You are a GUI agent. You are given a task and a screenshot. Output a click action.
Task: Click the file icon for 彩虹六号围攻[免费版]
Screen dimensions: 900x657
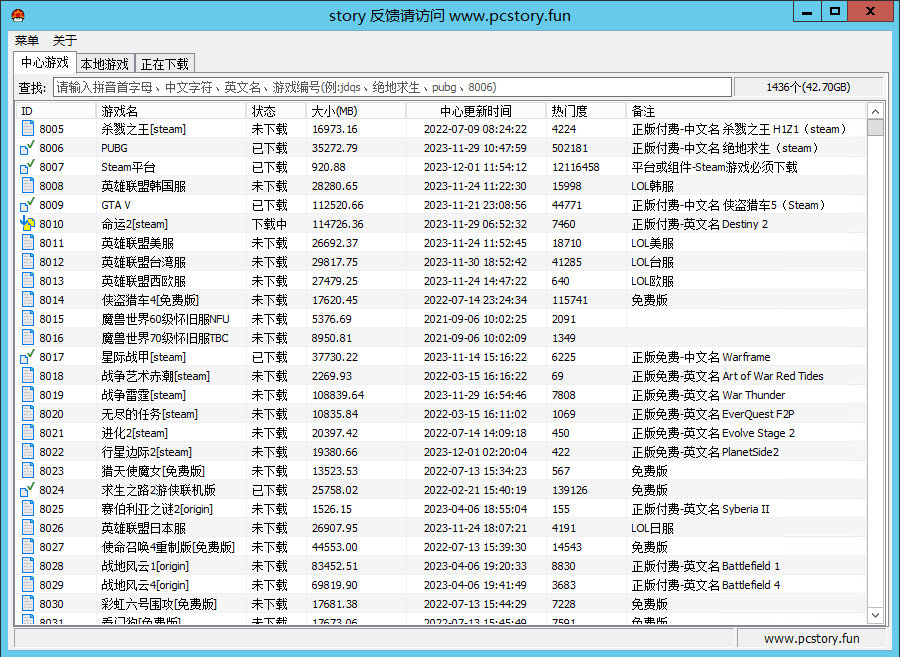[28, 603]
